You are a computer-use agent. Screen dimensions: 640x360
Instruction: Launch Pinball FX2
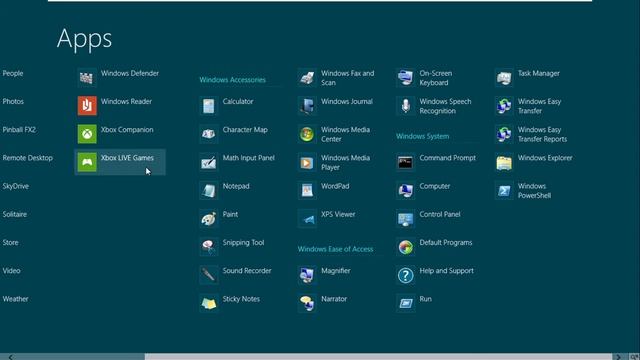[x=19, y=130]
